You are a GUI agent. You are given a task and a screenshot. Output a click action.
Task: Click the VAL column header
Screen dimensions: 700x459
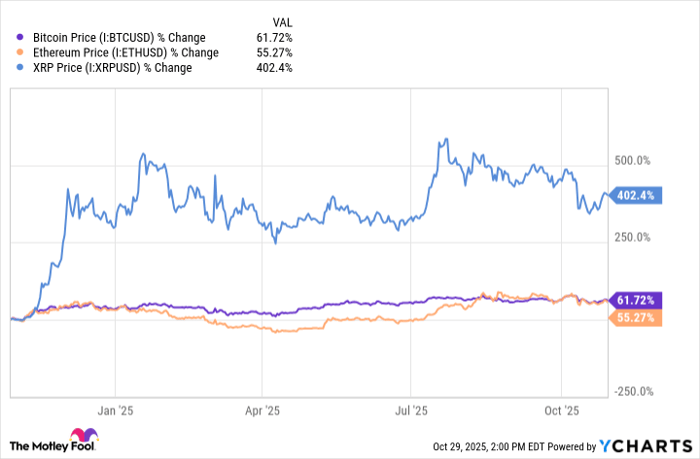tap(283, 21)
